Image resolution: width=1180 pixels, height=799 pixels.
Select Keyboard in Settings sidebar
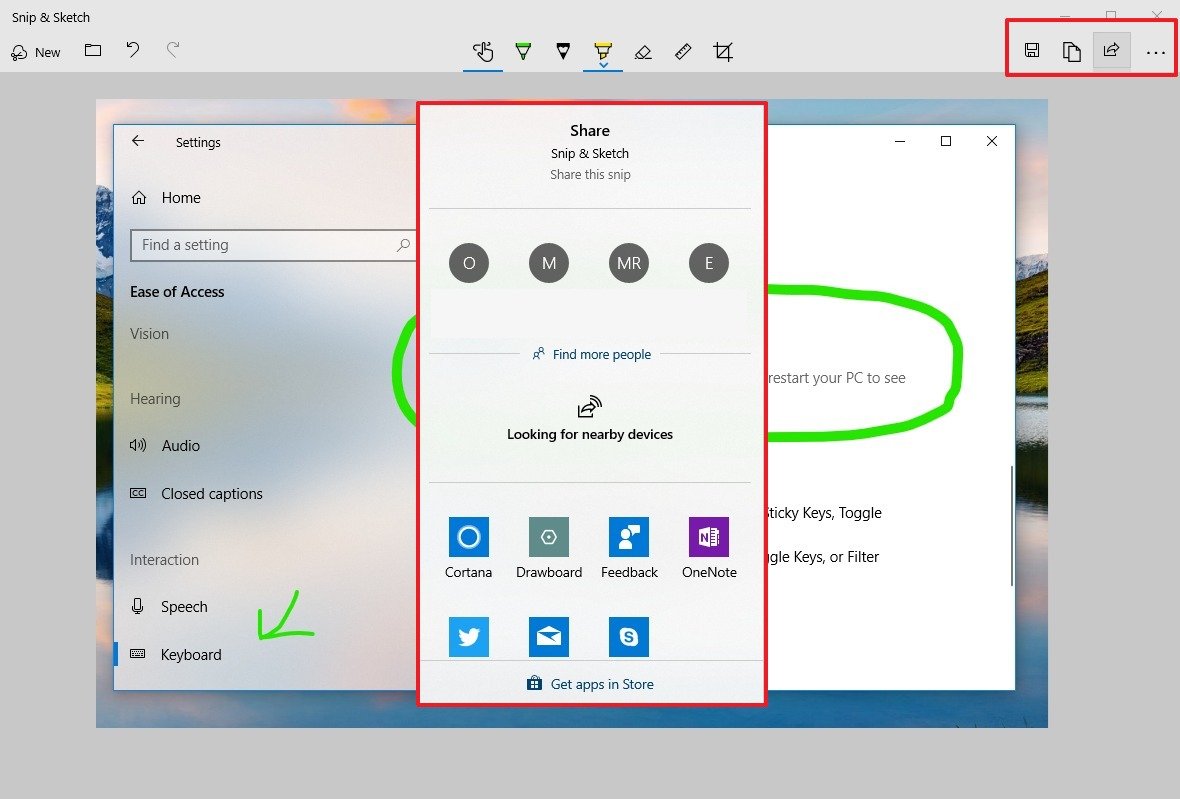(x=175, y=655)
